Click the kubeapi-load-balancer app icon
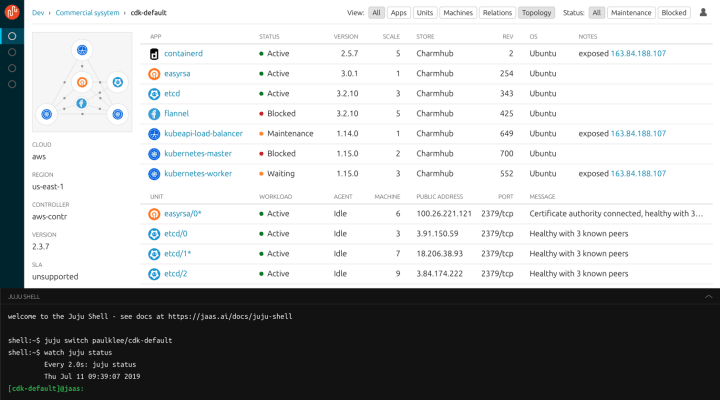Viewport: 720px width, 400px height. [154, 134]
